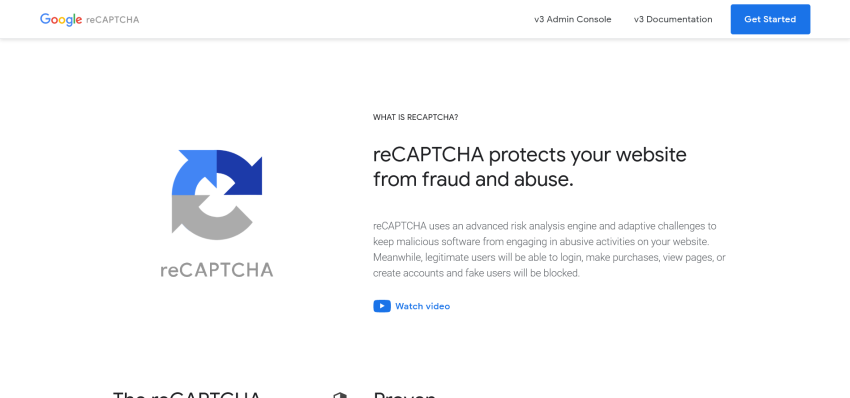Click the Google logo in the header
Screen dimensions: 850x398
[x=61, y=20]
